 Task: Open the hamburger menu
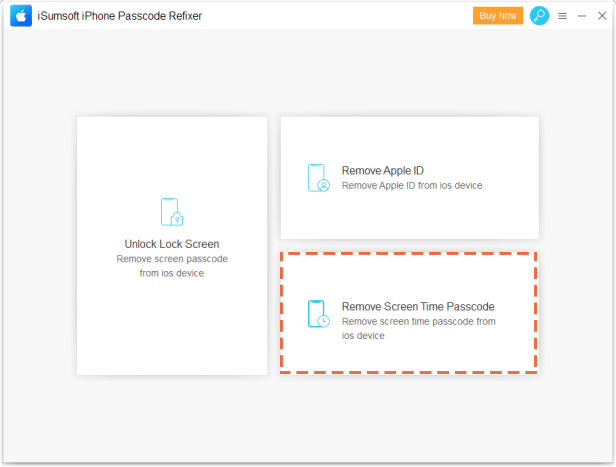(x=563, y=16)
